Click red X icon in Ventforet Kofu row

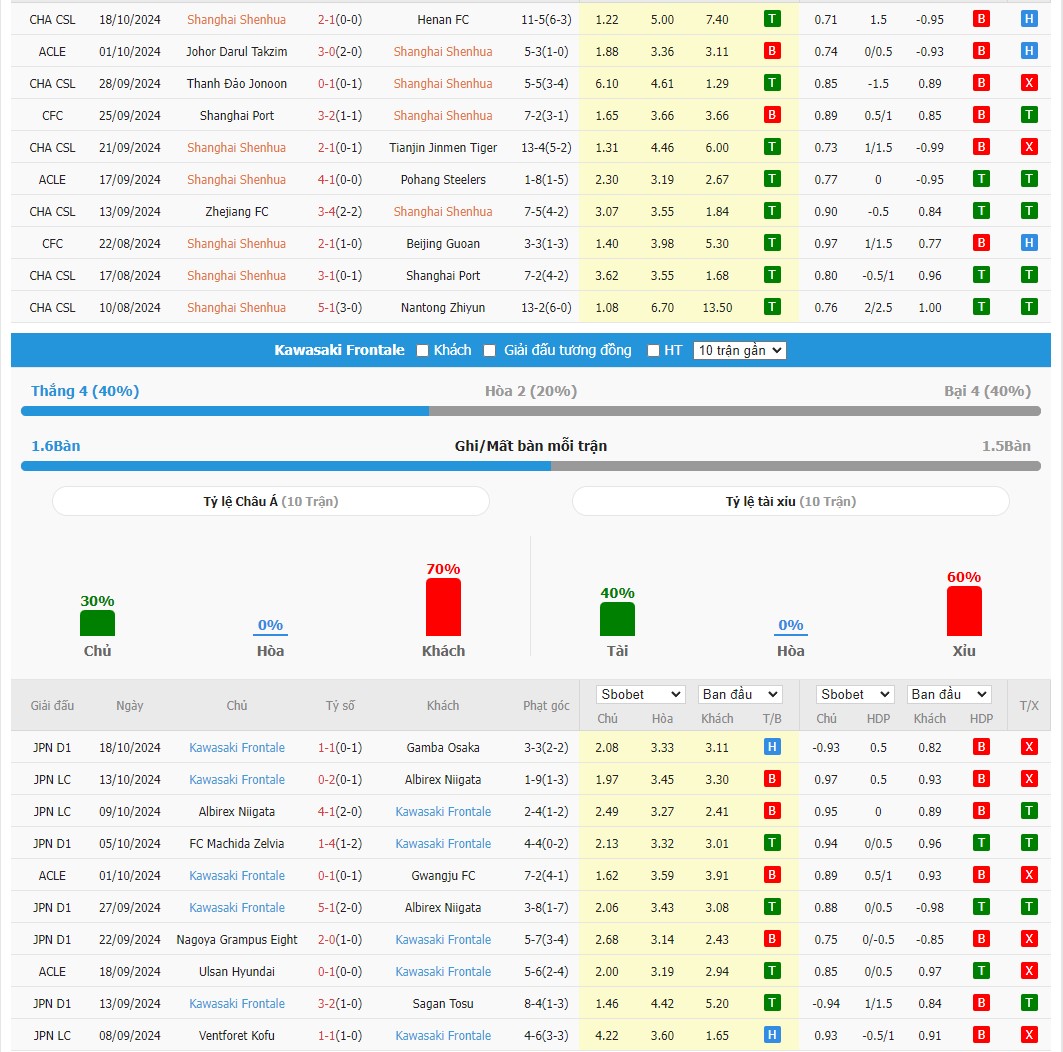[x=1029, y=1035]
